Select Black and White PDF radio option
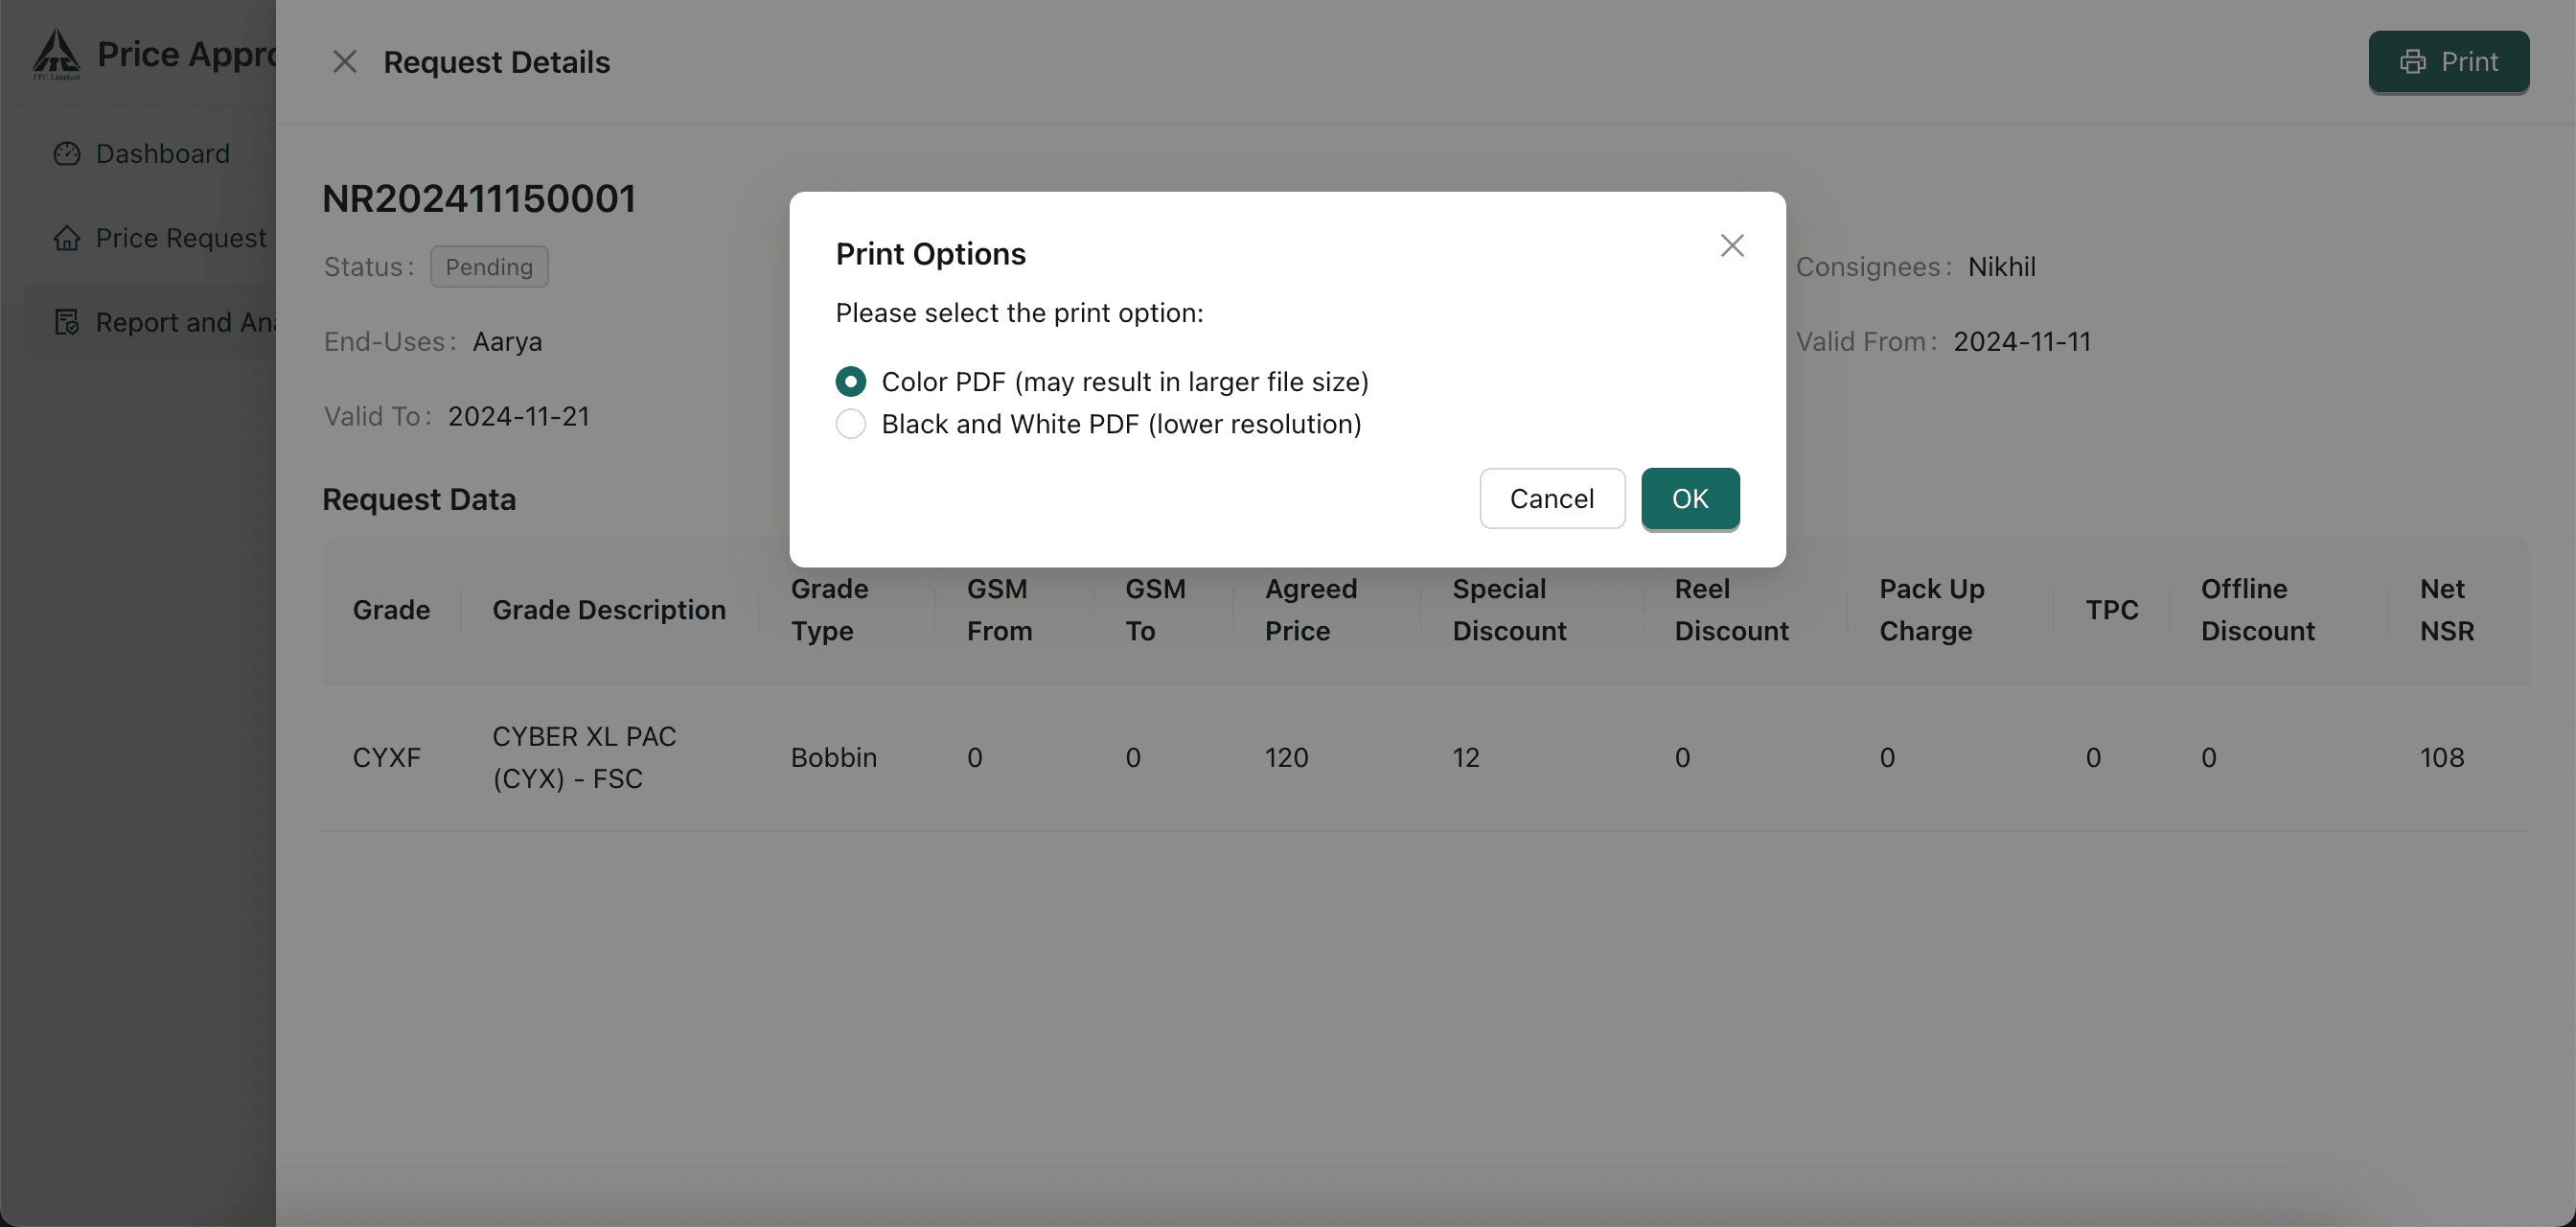This screenshot has width=2576, height=1227. (x=851, y=424)
